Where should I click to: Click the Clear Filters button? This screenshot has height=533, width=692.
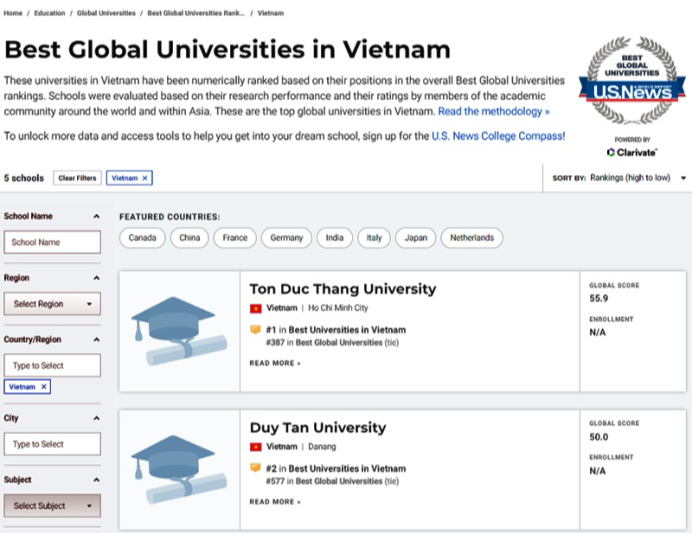pyautogui.click(x=77, y=178)
